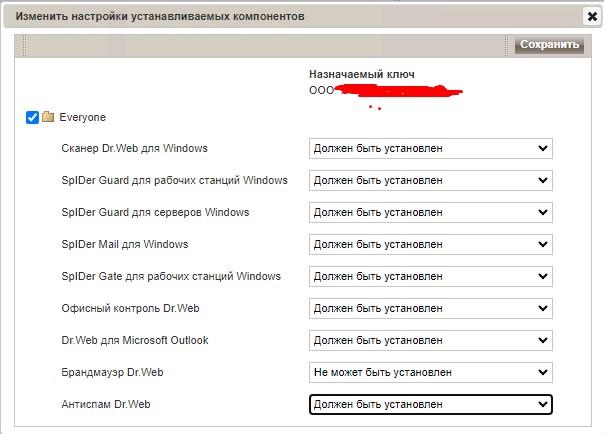The height and width of the screenshot is (434, 604).
Task: Click the Назначаемый ключ column header
Action: tap(362, 75)
